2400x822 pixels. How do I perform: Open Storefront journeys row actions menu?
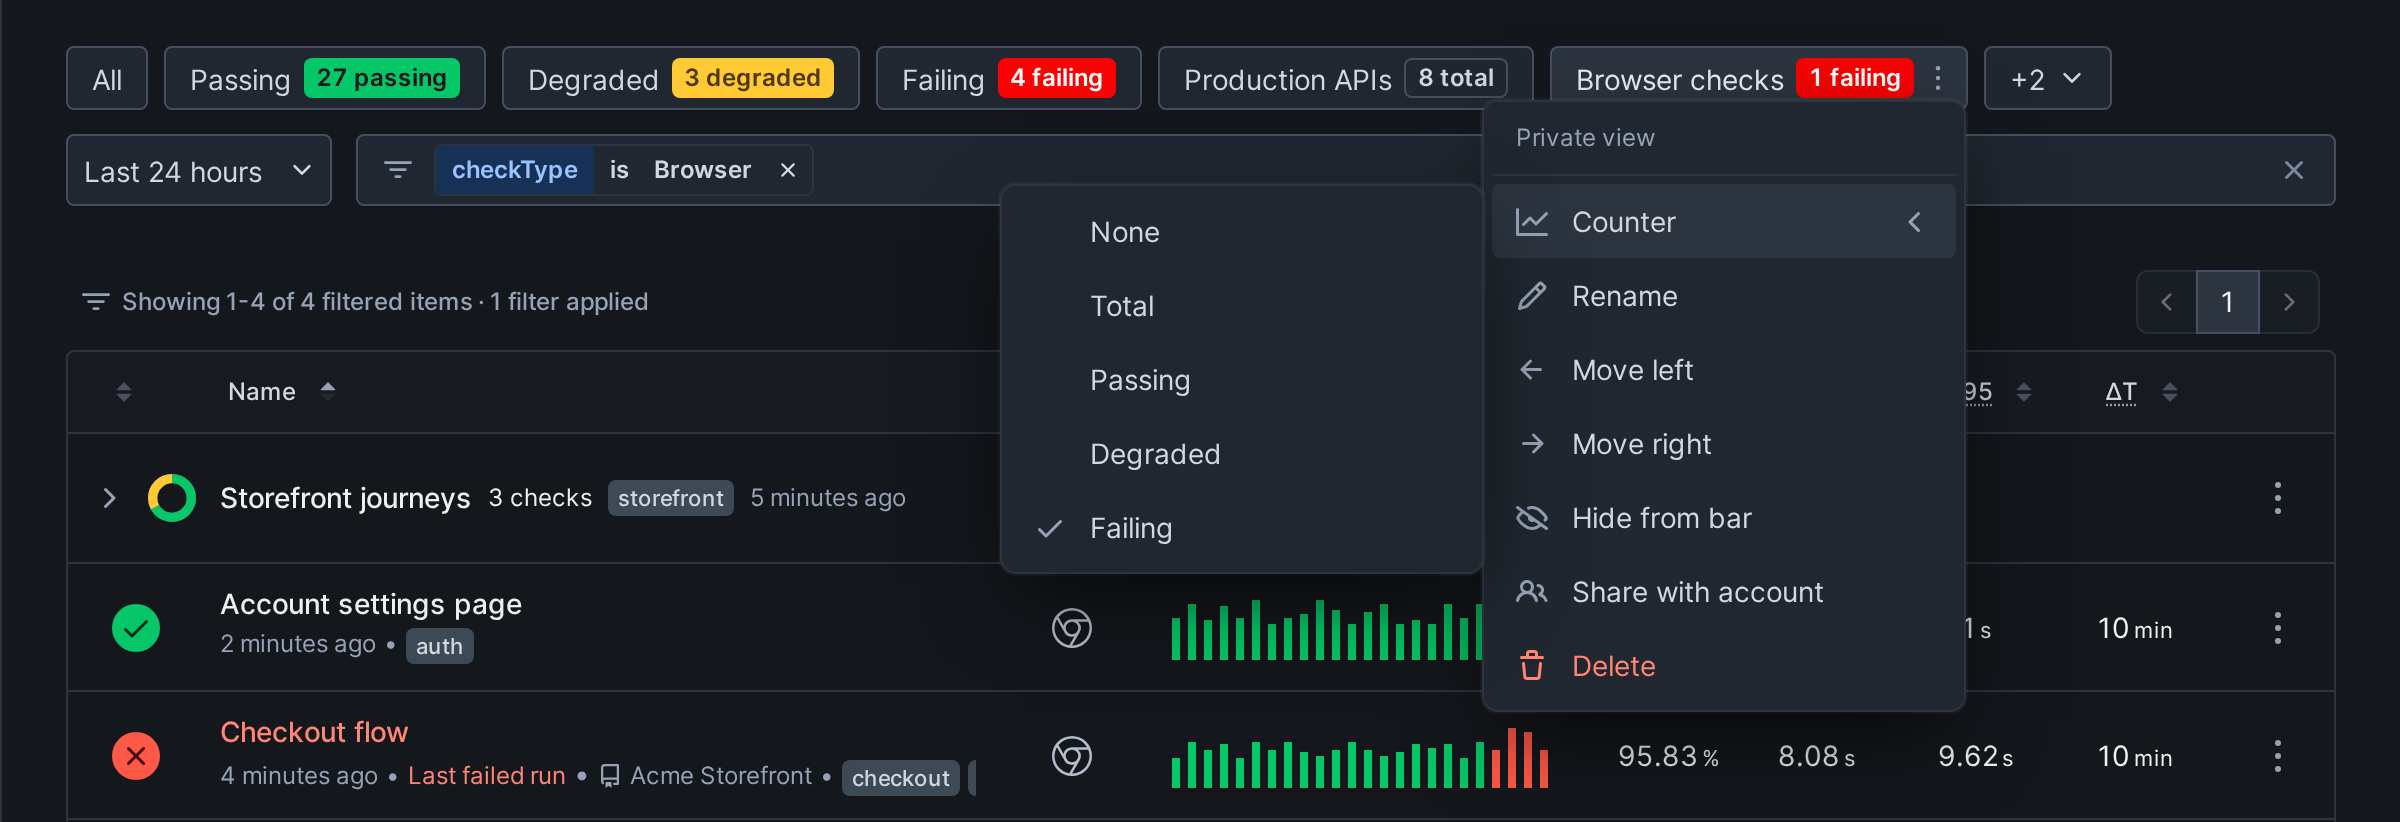(2278, 498)
